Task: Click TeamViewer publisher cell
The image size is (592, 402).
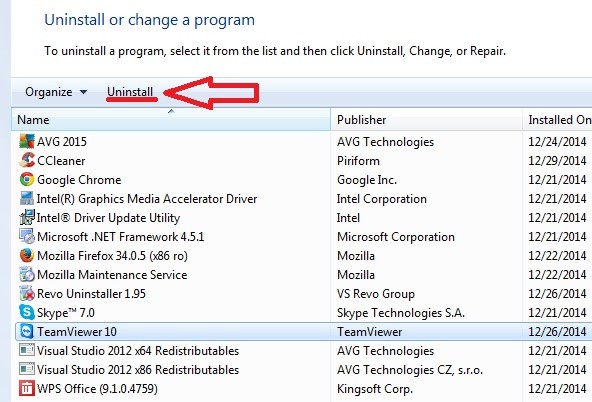Action: tap(369, 332)
